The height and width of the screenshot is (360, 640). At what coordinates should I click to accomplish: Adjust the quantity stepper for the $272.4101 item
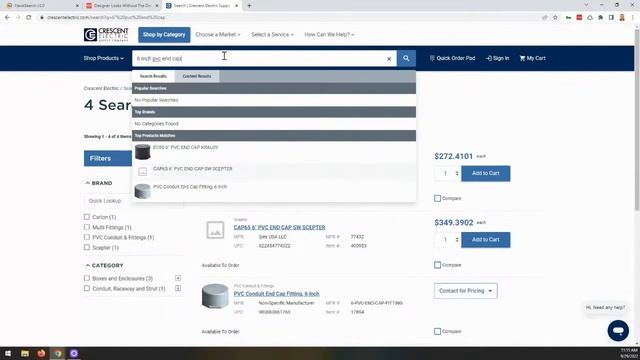click(x=457, y=173)
